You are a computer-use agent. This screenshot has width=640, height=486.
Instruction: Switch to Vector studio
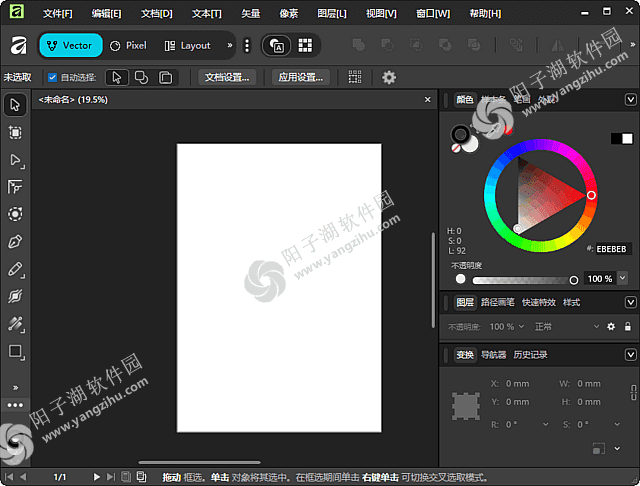[x=70, y=45]
